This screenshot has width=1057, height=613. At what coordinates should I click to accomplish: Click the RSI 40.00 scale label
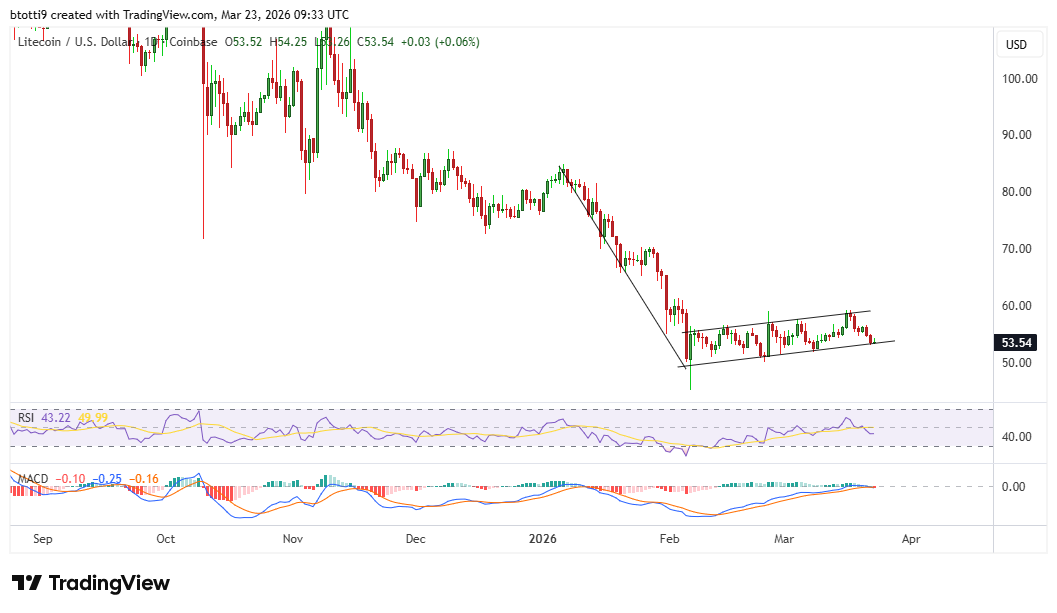[1016, 437]
